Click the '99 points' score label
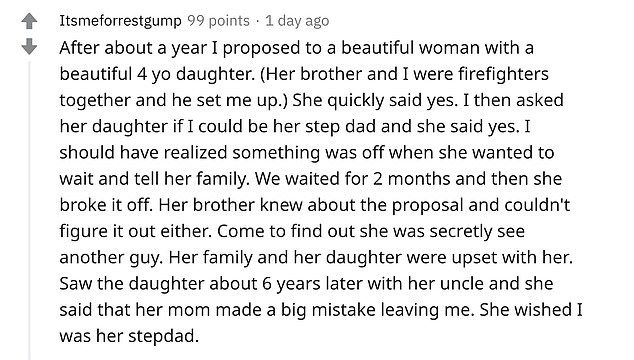Viewport: 634px width, 360px height. (x=218, y=21)
